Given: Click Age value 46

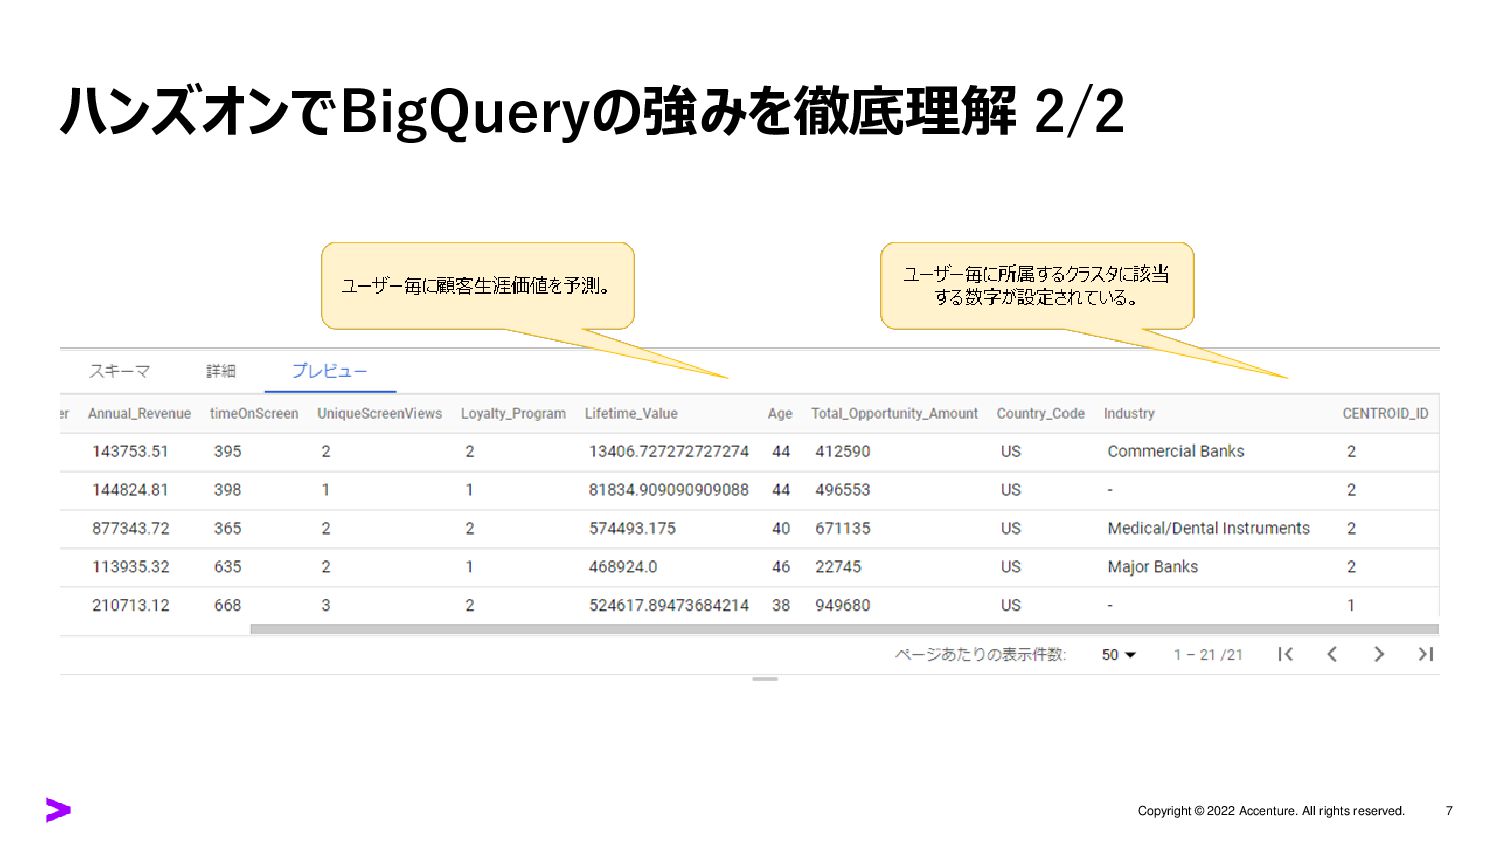Looking at the screenshot, I should [781, 567].
